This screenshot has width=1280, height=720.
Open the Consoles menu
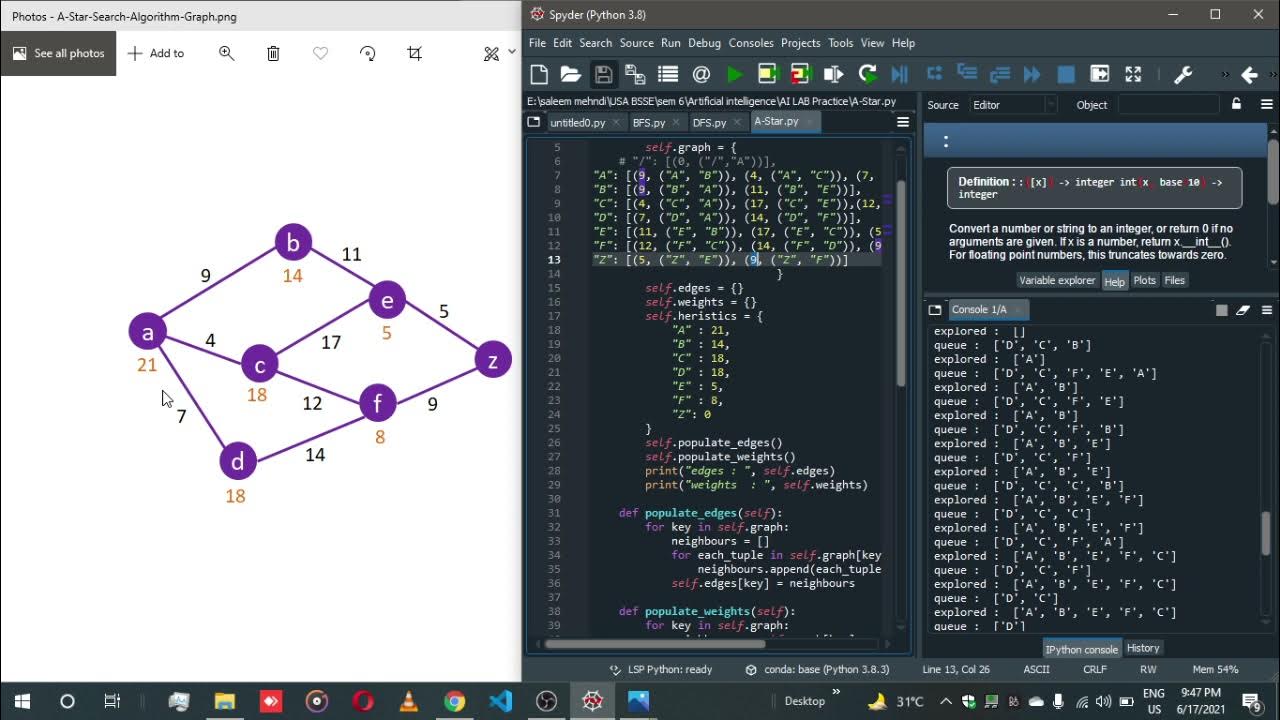751,43
